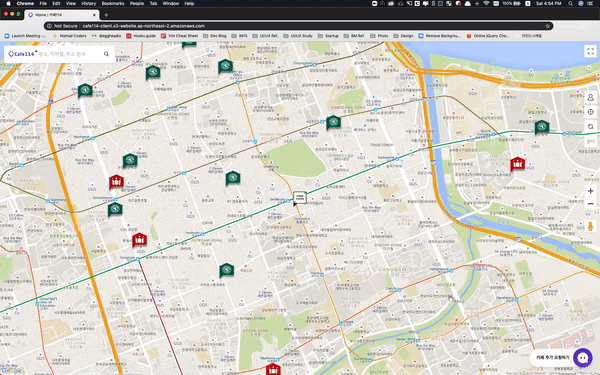Open the Bookmarks menu
The image size is (600, 375).
click(113, 3)
